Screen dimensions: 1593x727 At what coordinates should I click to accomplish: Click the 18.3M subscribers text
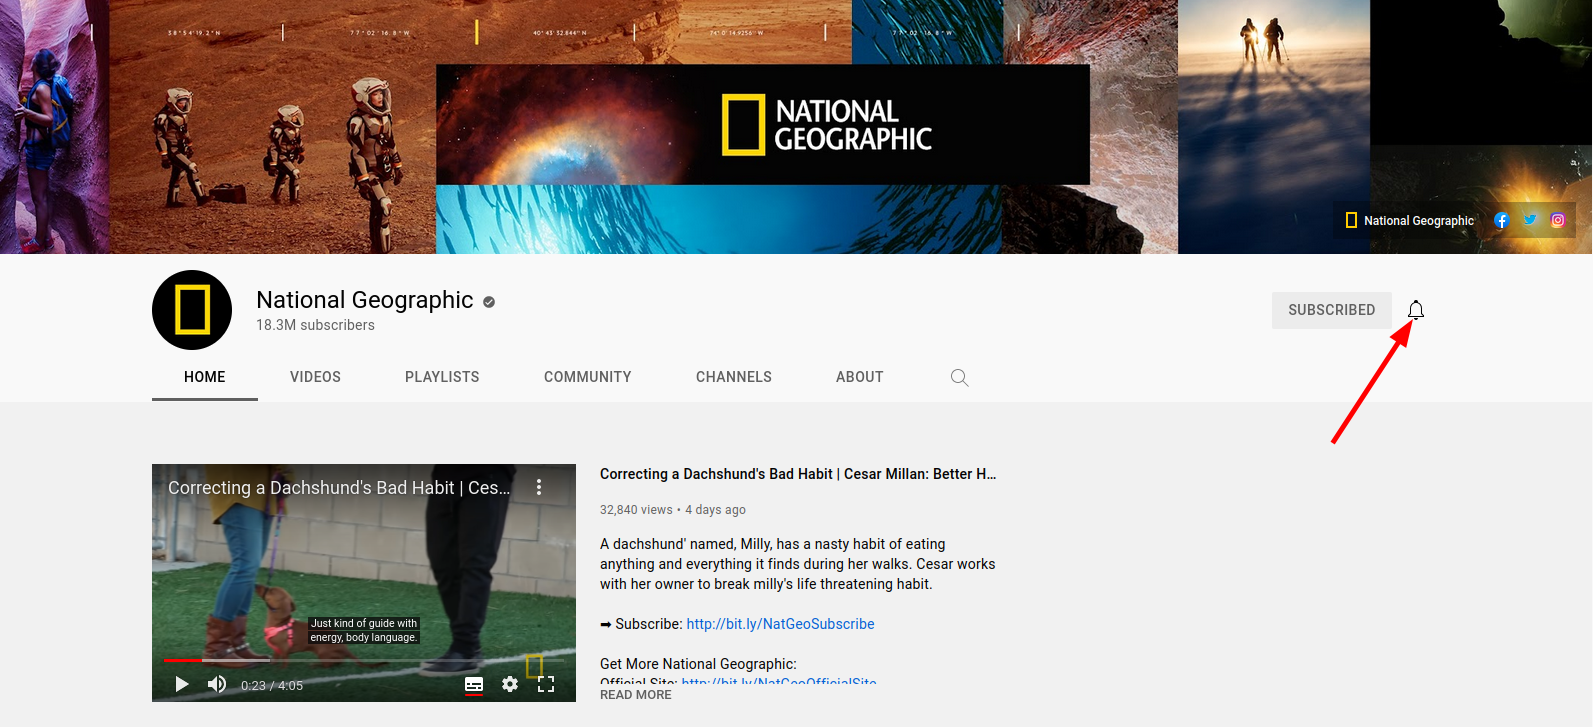(315, 325)
